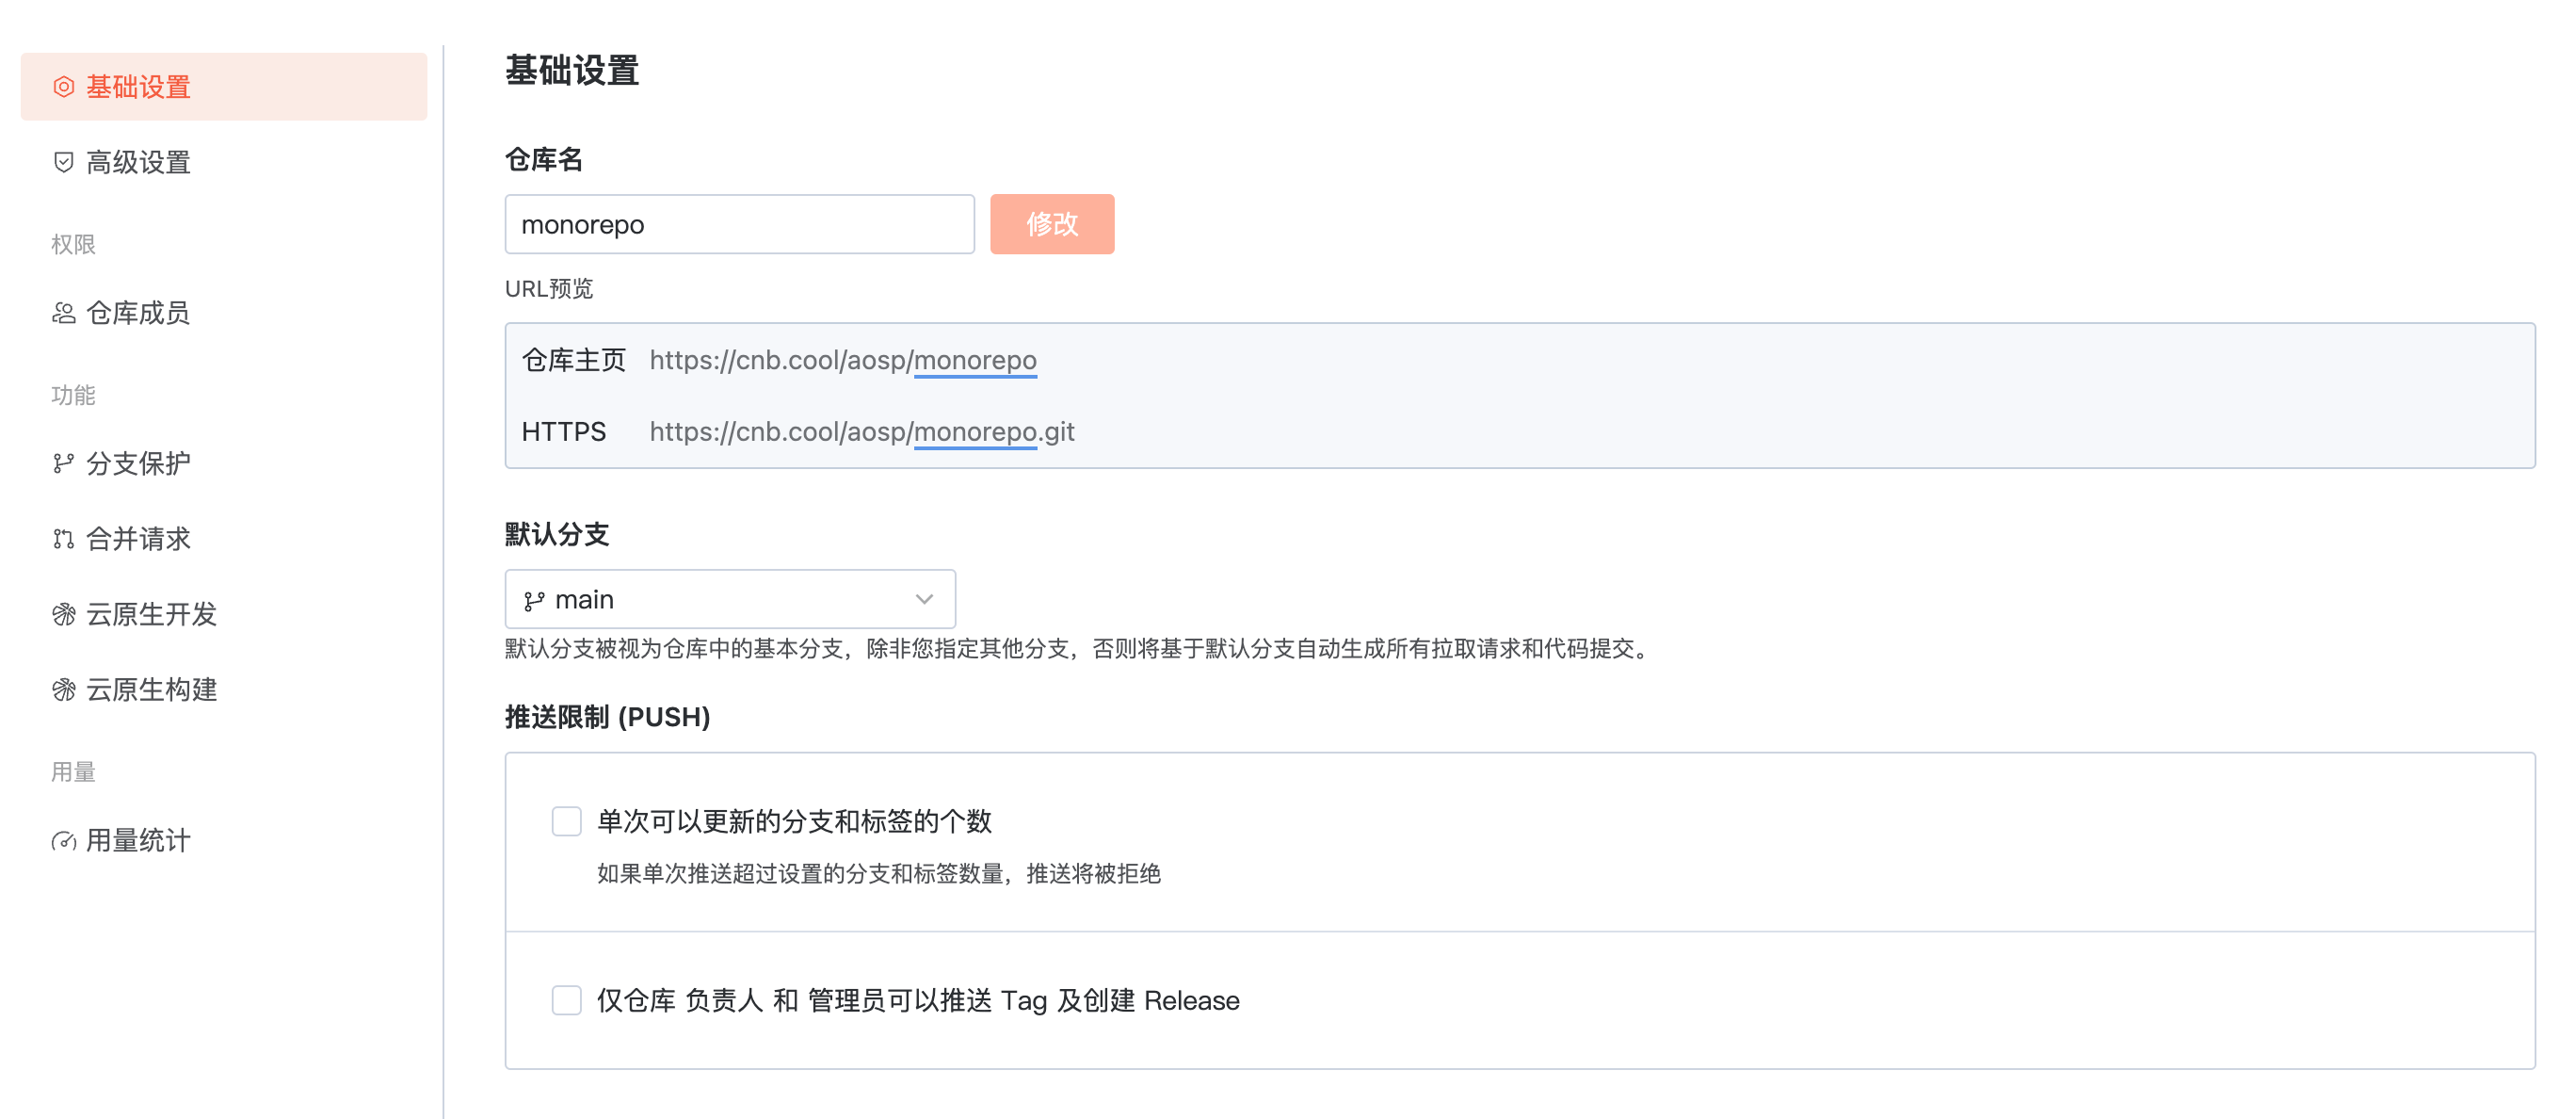Click the chevron arrow of the main dropdown

[x=924, y=599]
